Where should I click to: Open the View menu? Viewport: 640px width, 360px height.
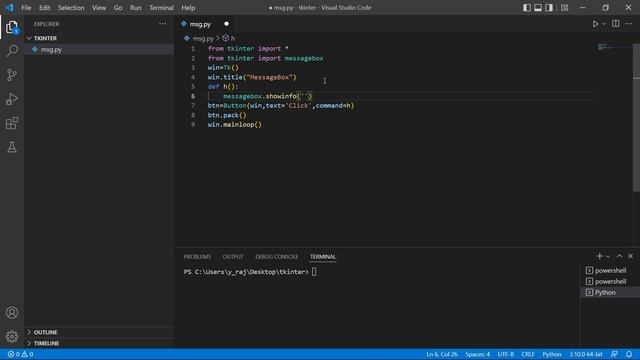(99, 7)
